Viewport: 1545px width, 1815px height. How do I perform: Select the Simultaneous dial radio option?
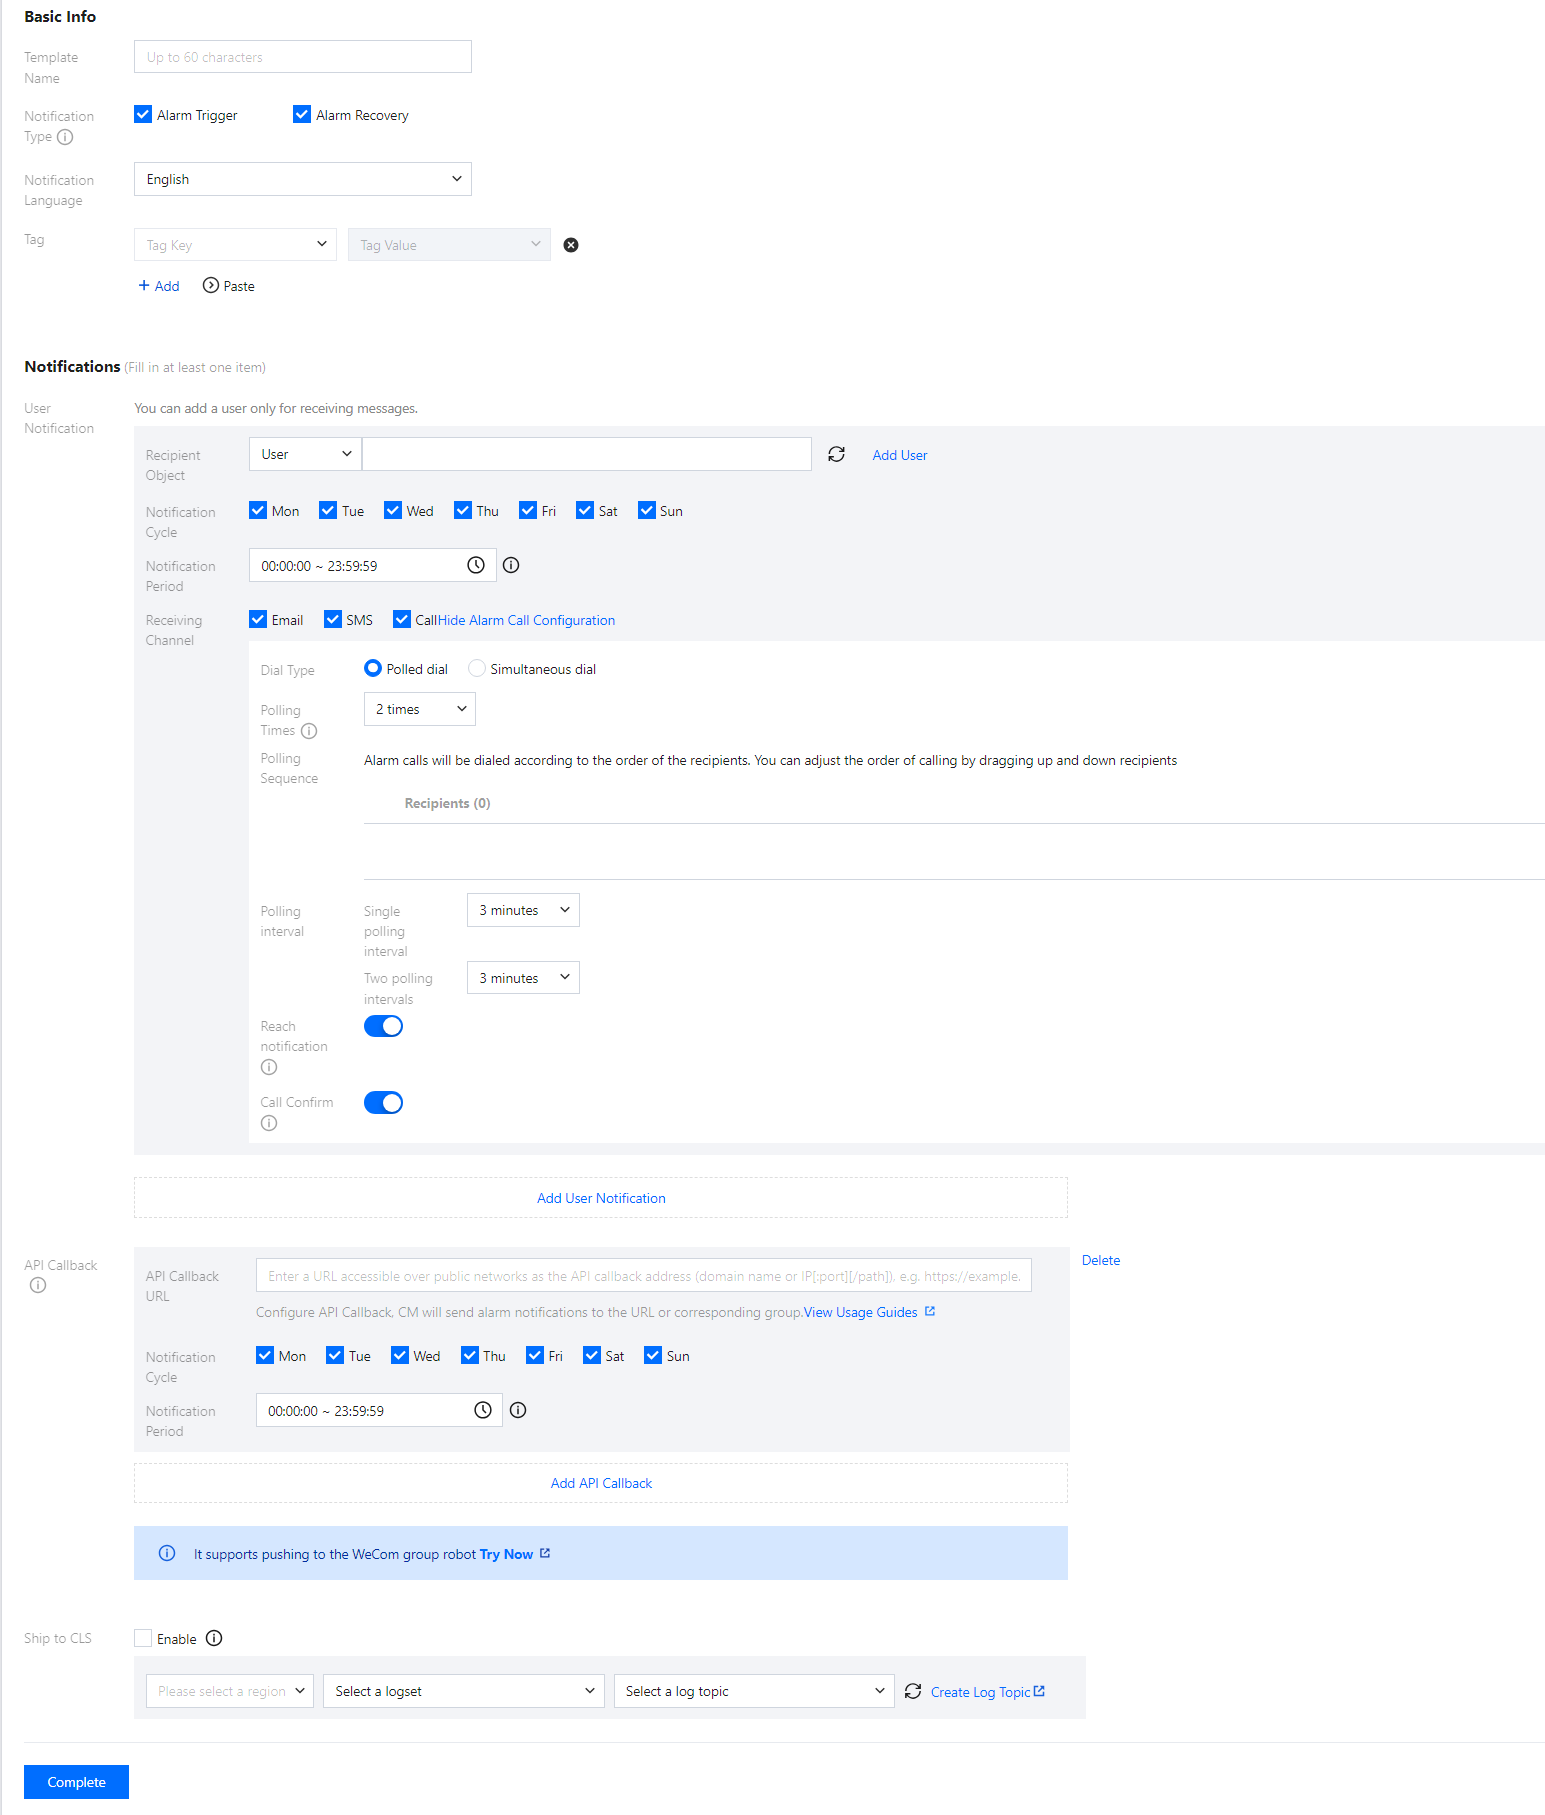pos(477,669)
